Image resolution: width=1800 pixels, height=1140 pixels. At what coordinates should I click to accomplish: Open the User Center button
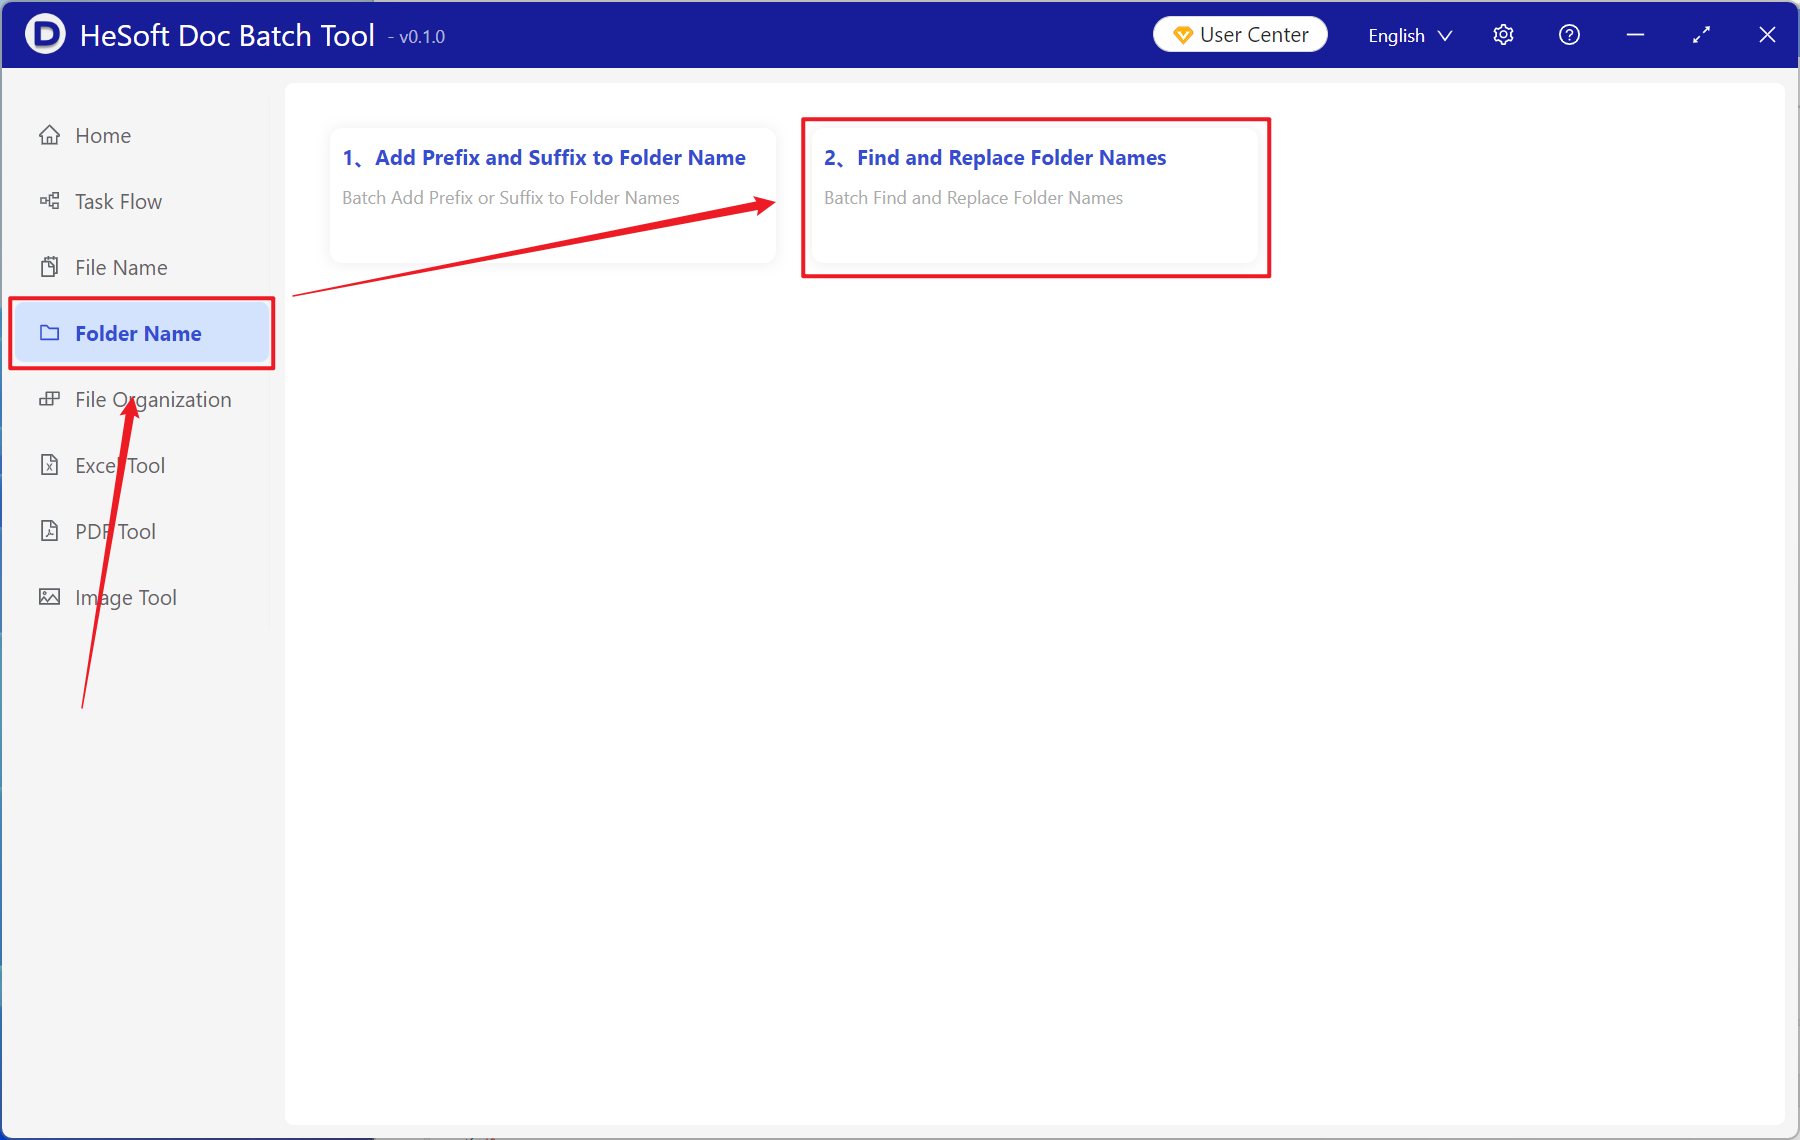click(x=1240, y=35)
